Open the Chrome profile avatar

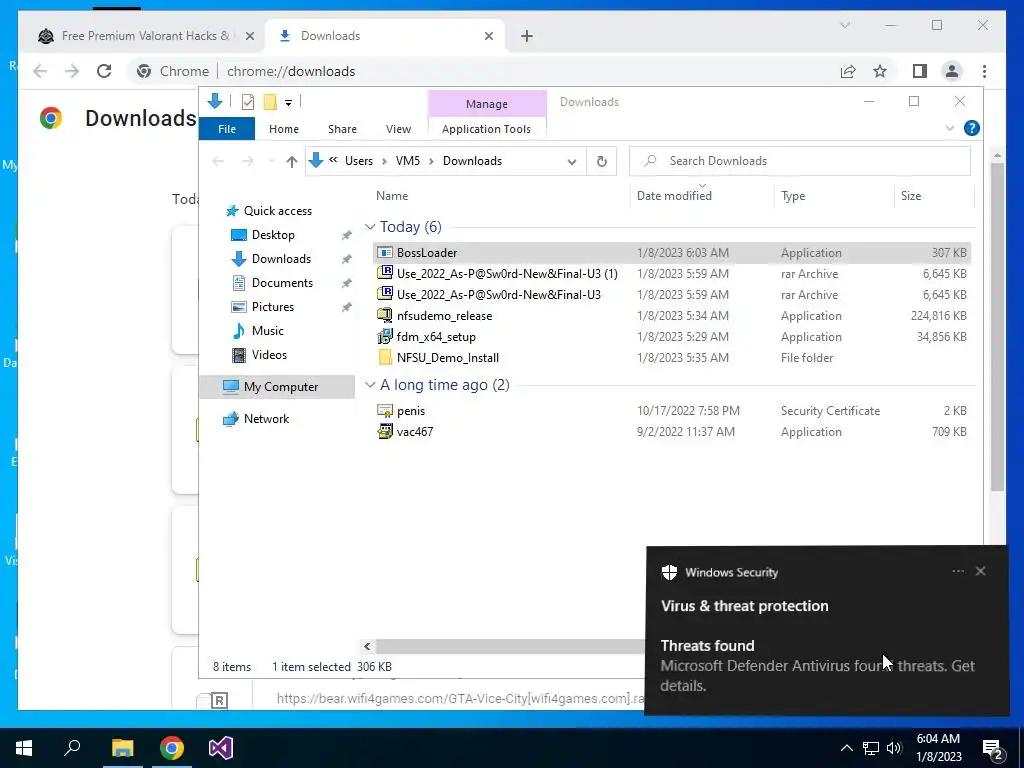tap(952, 71)
